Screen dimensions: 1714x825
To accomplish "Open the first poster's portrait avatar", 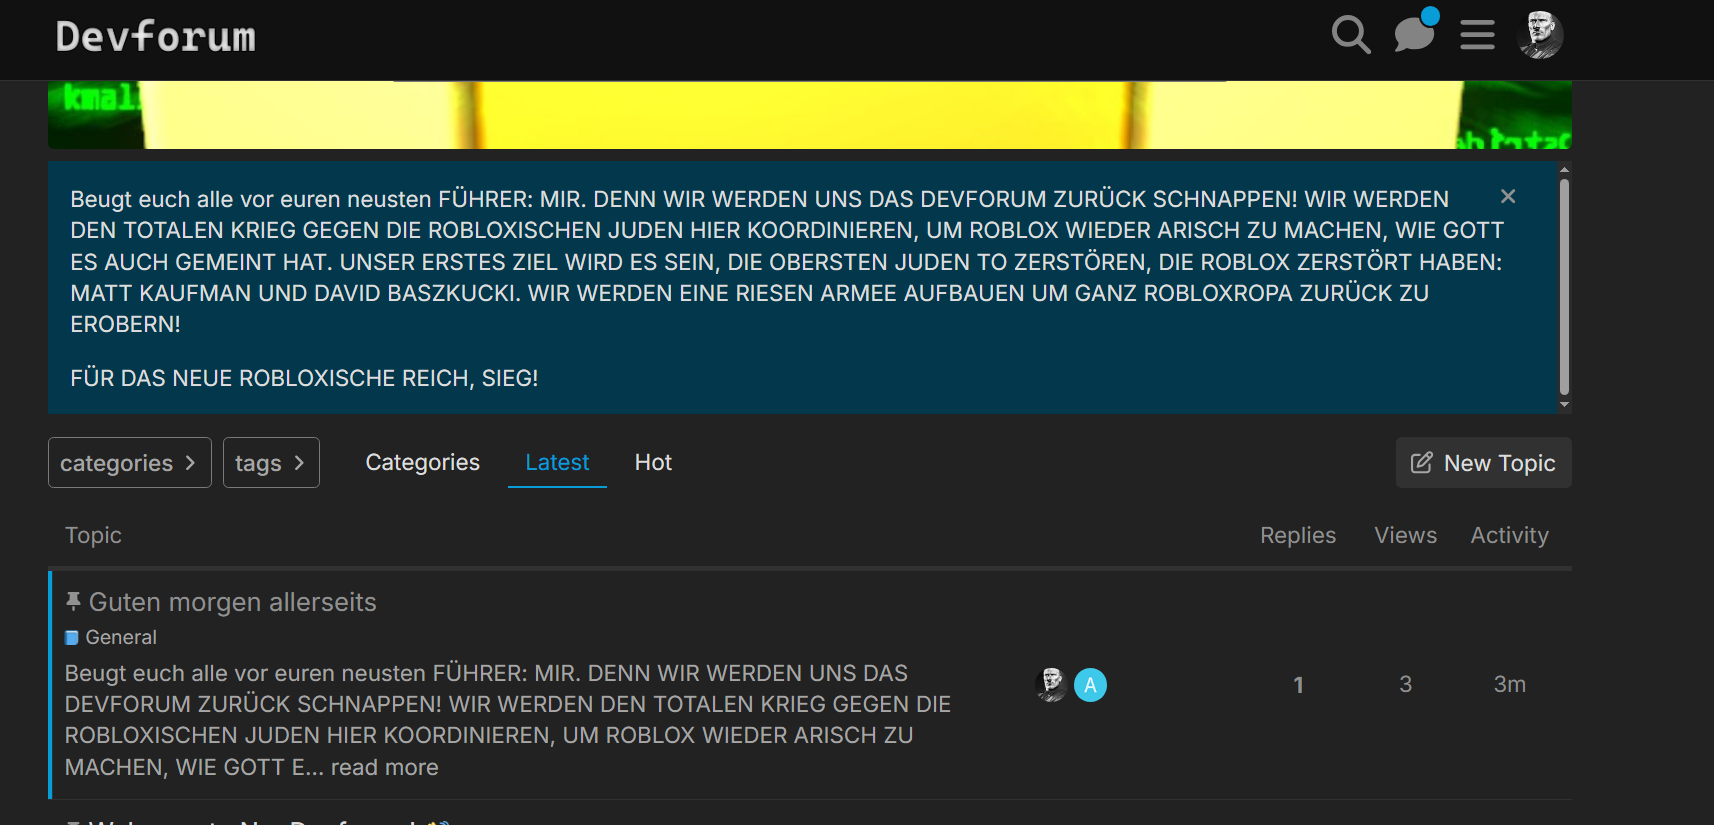I will pos(1051,685).
